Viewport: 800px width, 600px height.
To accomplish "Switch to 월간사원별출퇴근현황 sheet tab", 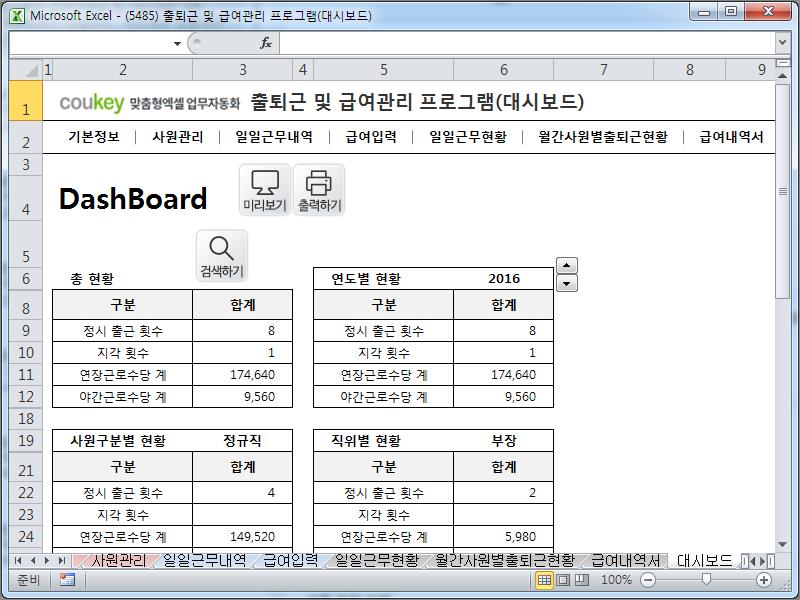I will pyautogui.click(x=505, y=561).
